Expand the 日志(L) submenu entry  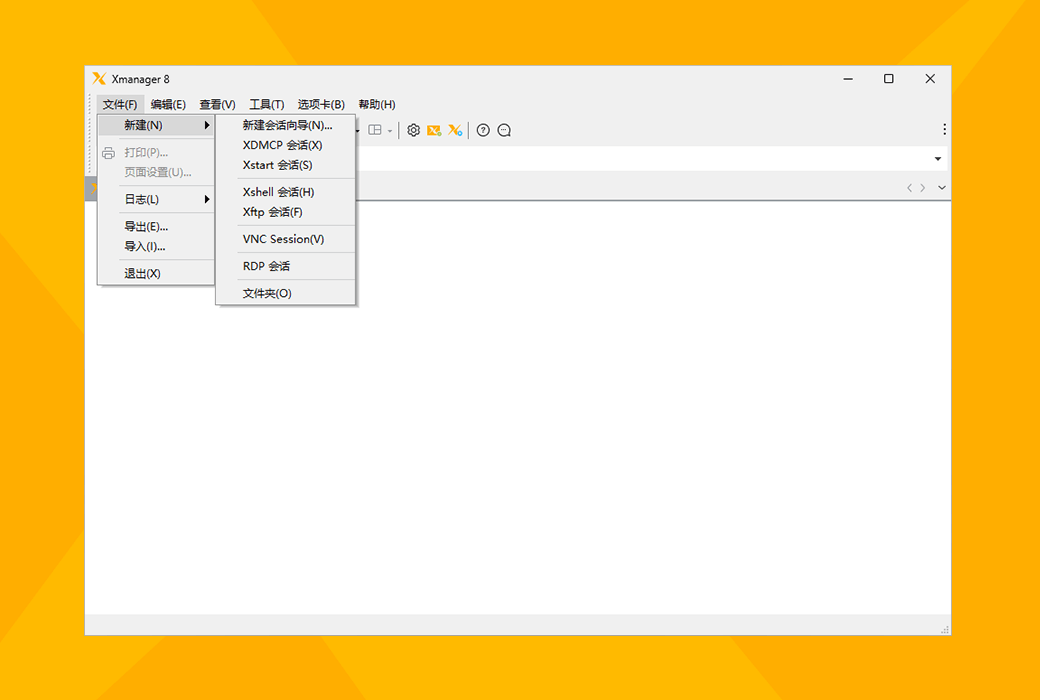coord(156,199)
